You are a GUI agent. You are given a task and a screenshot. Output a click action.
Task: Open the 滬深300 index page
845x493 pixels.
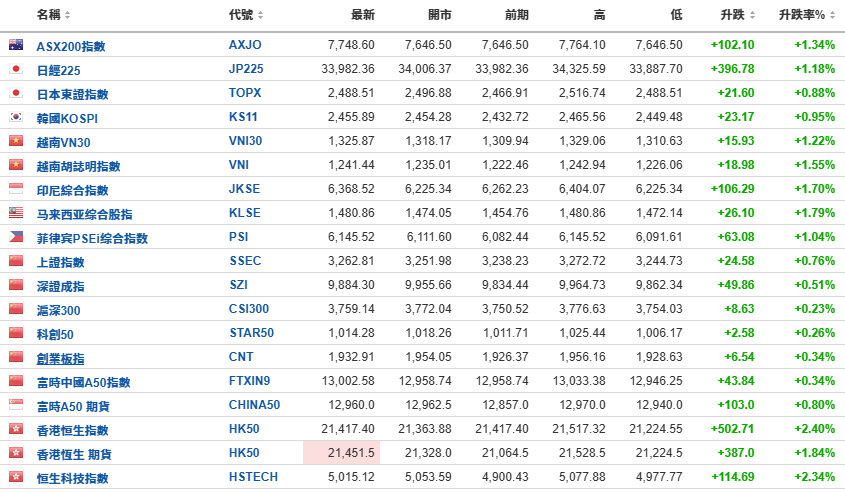tap(58, 310)
